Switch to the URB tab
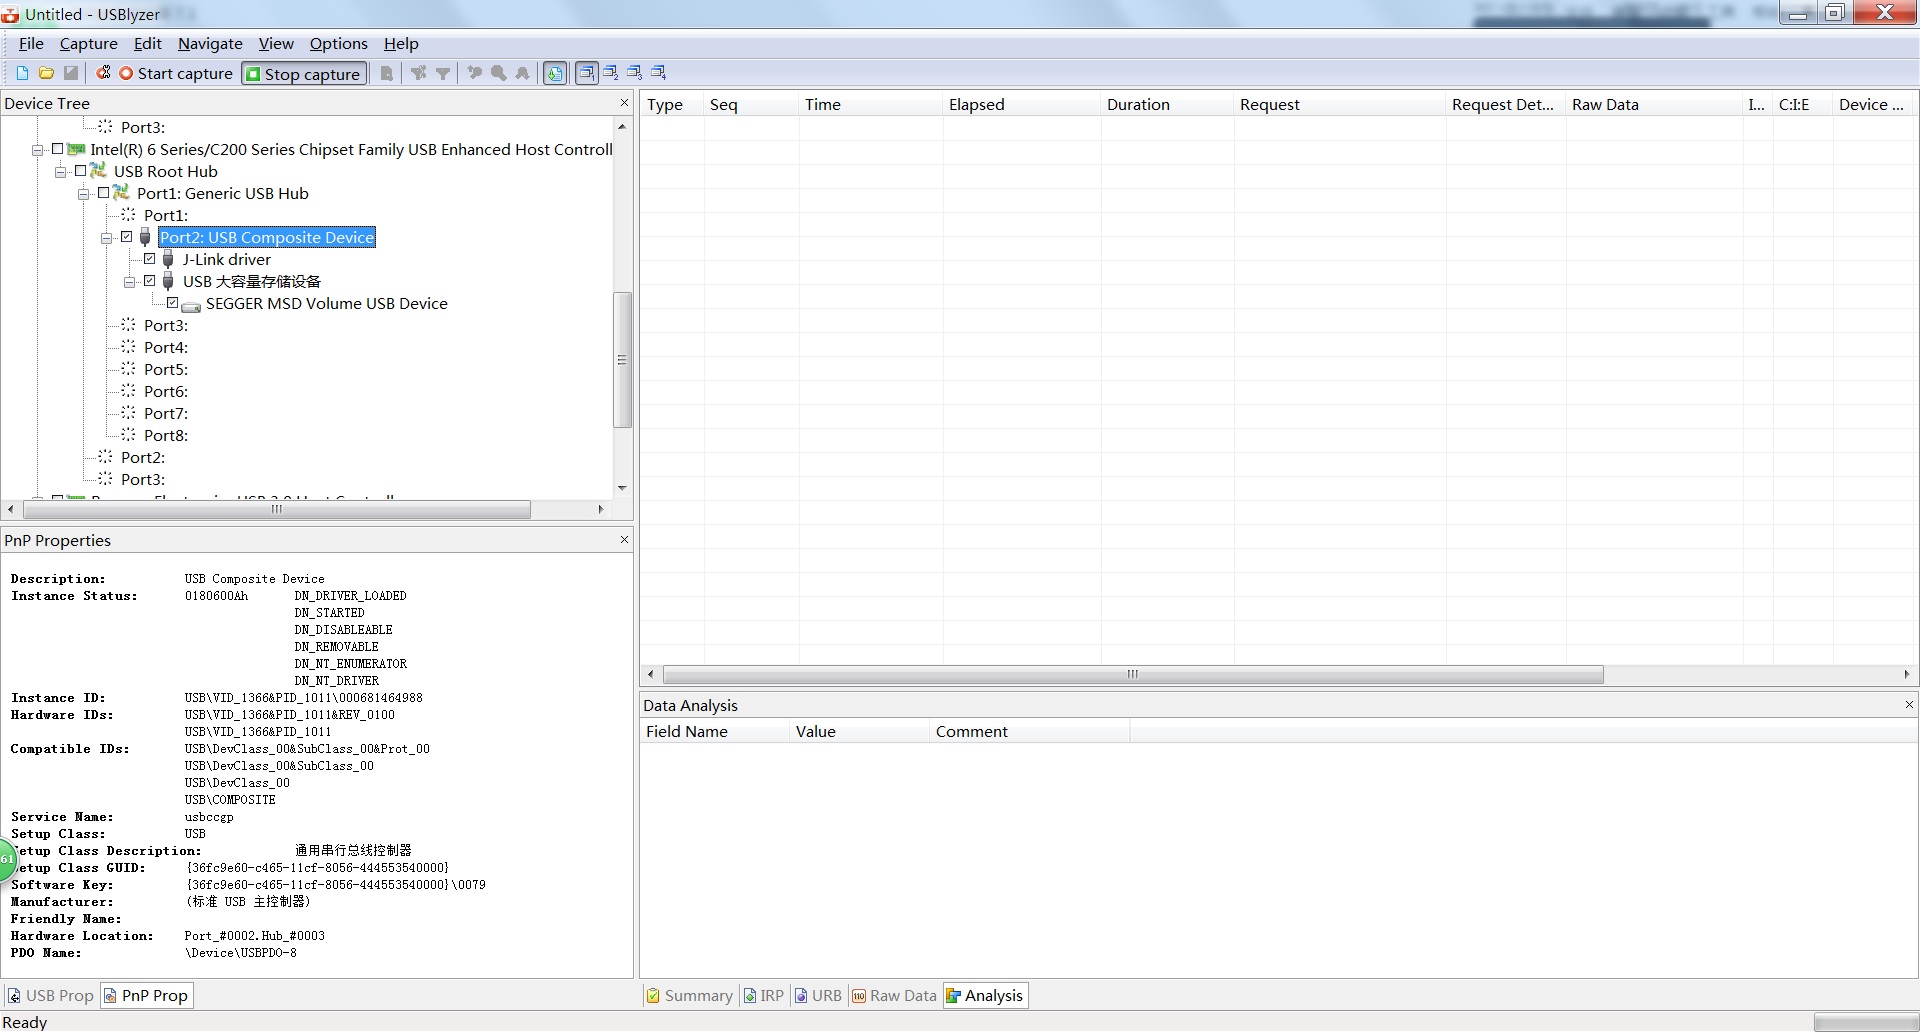The image size is (1920, 1032). pos(818,996)
